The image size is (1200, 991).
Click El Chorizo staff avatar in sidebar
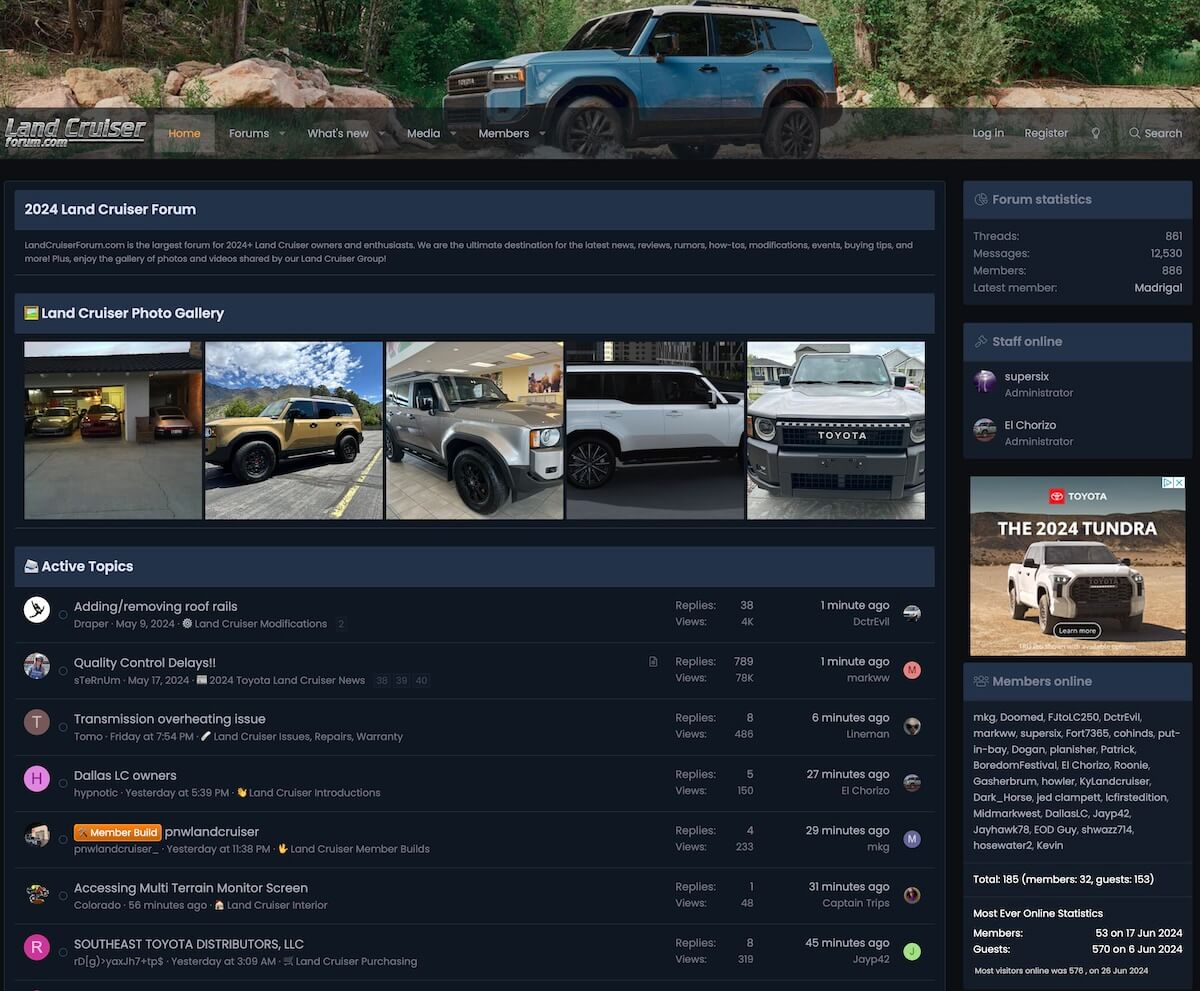985,430
